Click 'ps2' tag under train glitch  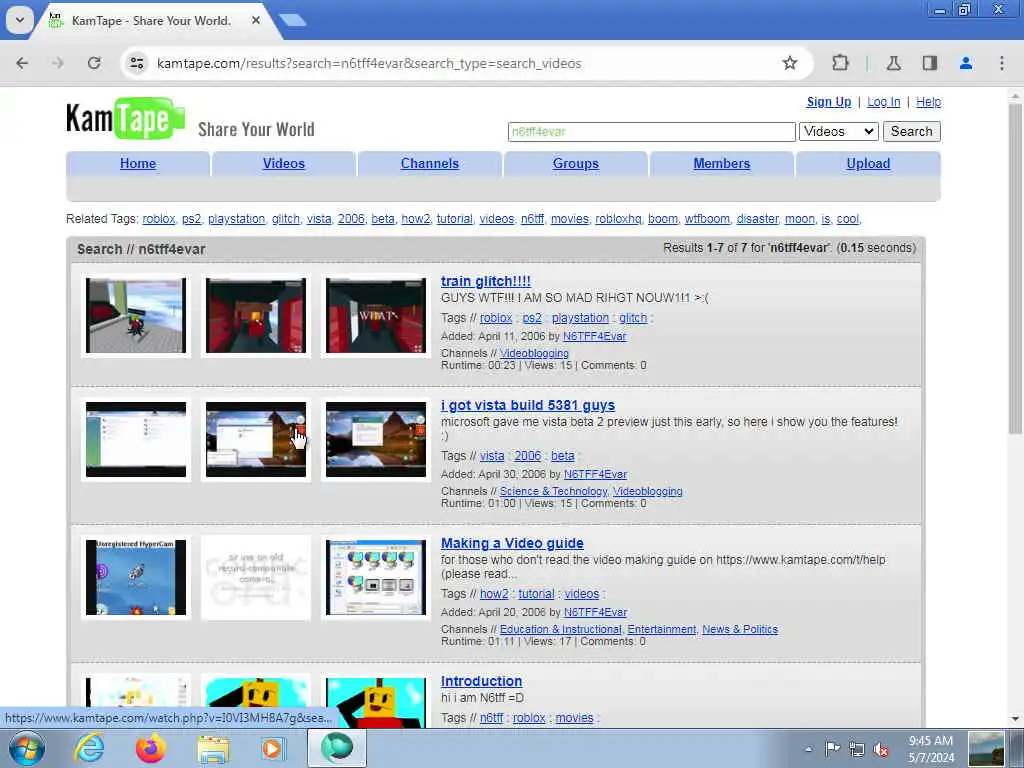point(532,318)
